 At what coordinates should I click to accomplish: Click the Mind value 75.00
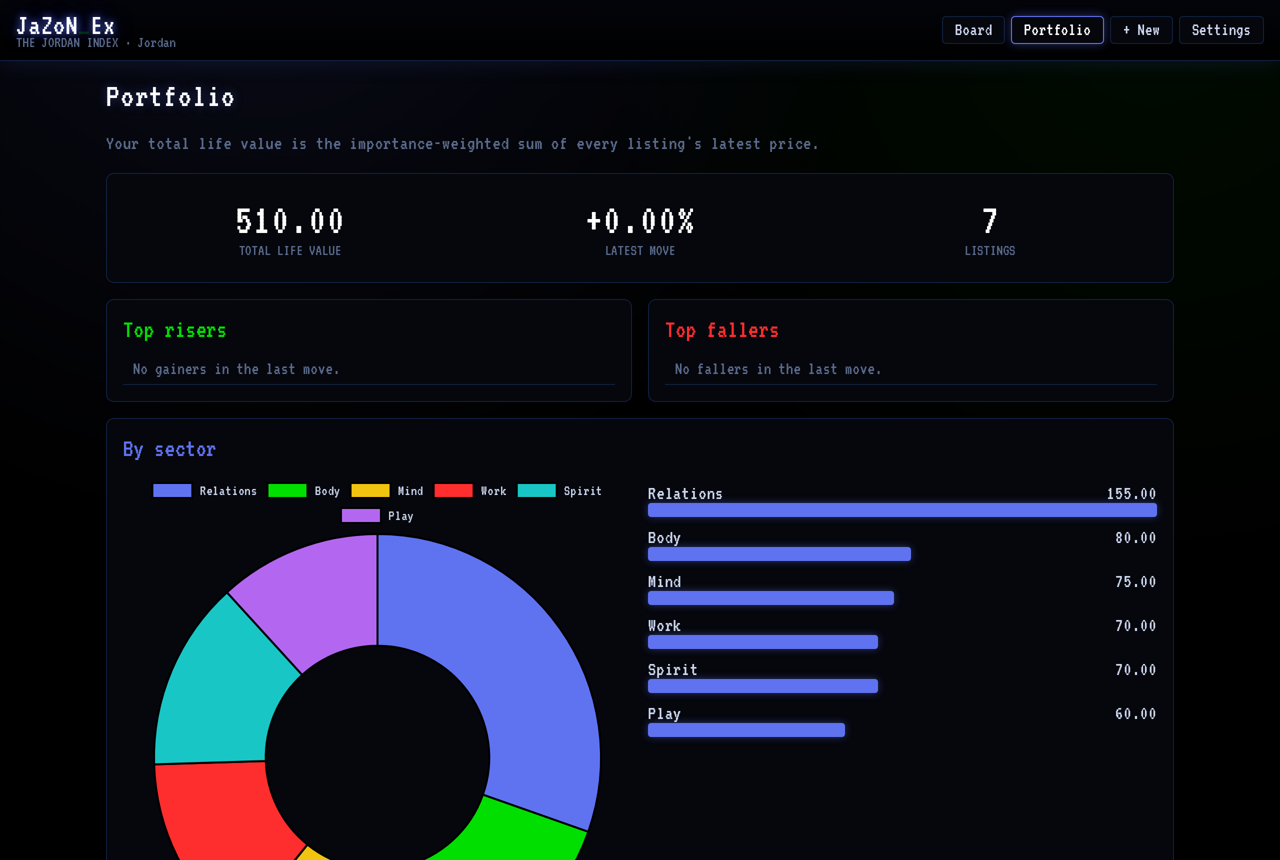point(1136,582)
